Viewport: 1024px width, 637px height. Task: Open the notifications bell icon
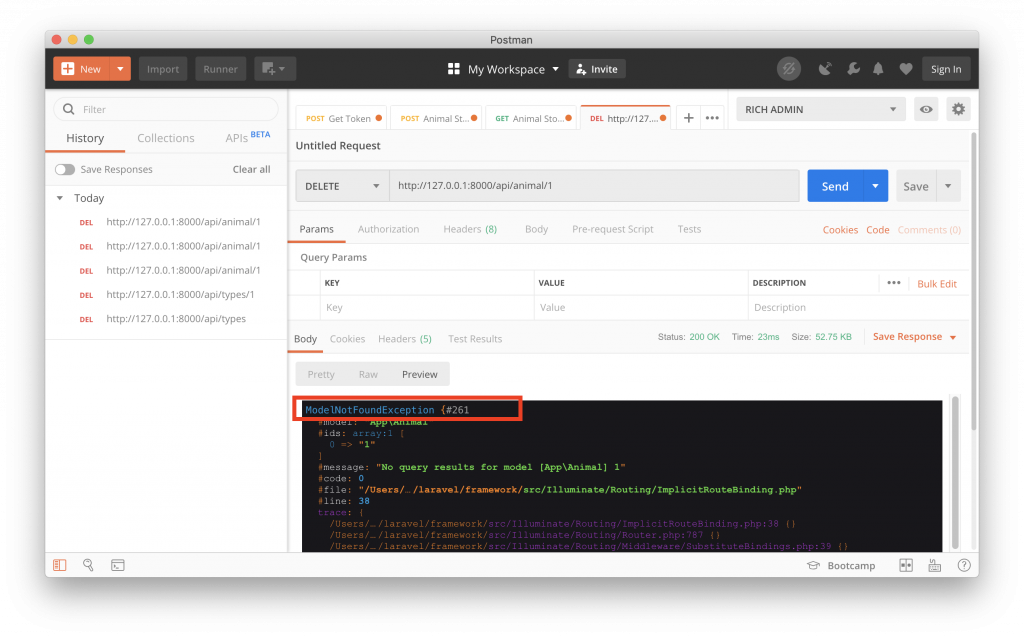878,69
